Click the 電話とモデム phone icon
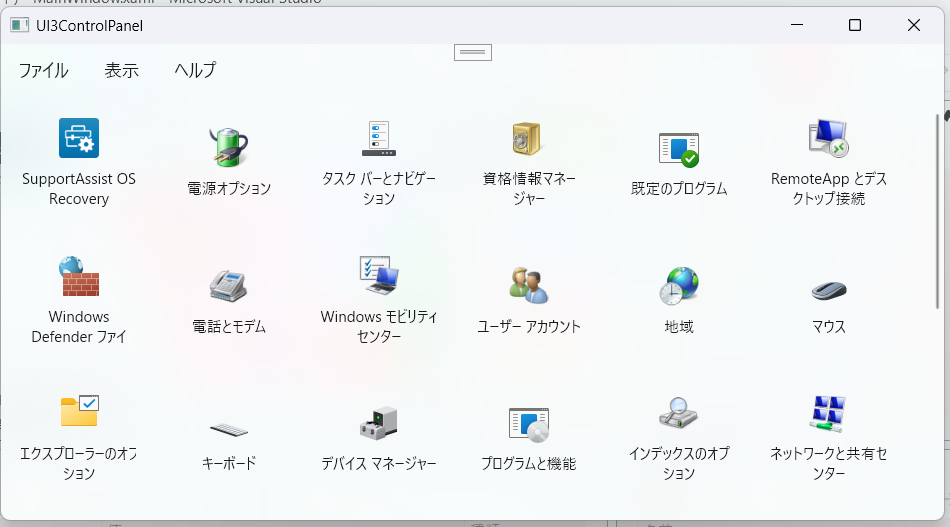 click(x=228, y=286)
